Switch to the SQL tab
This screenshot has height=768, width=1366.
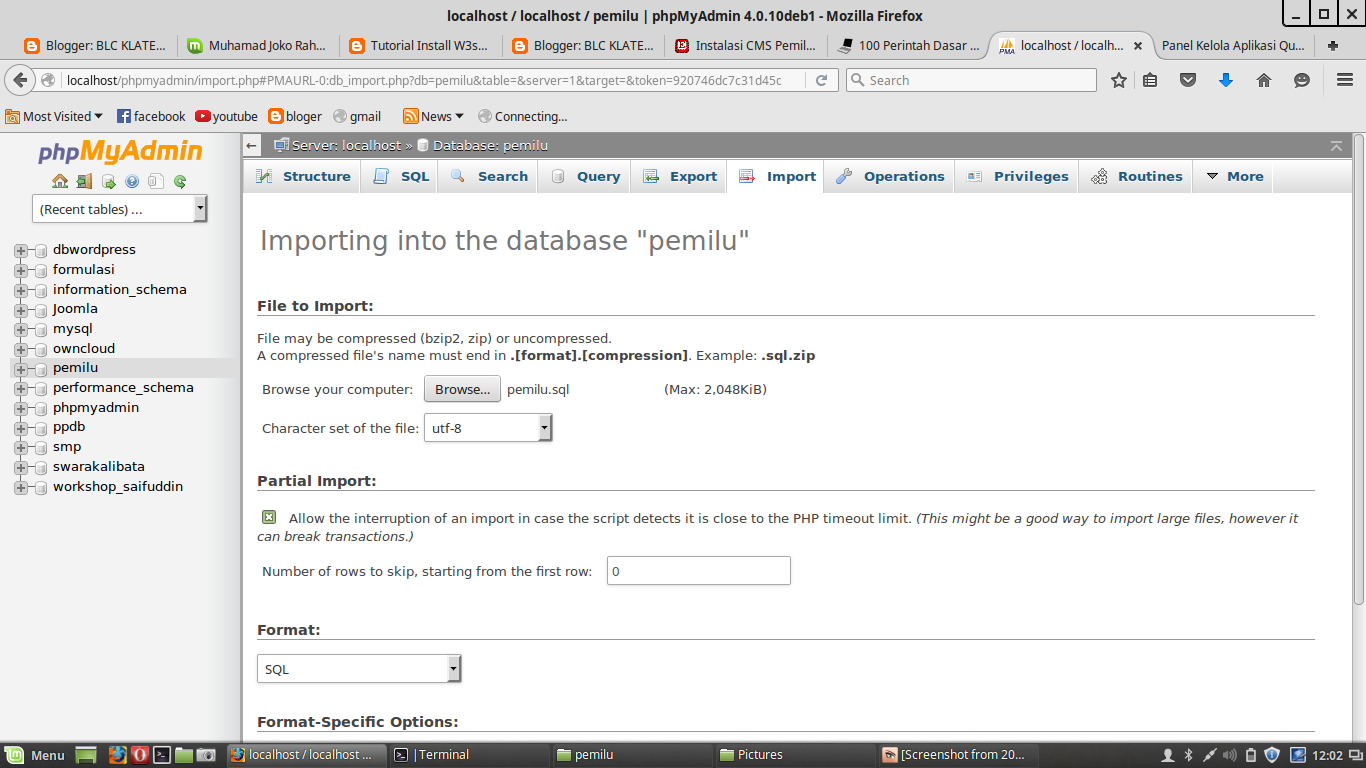click(x=401, y=176)
